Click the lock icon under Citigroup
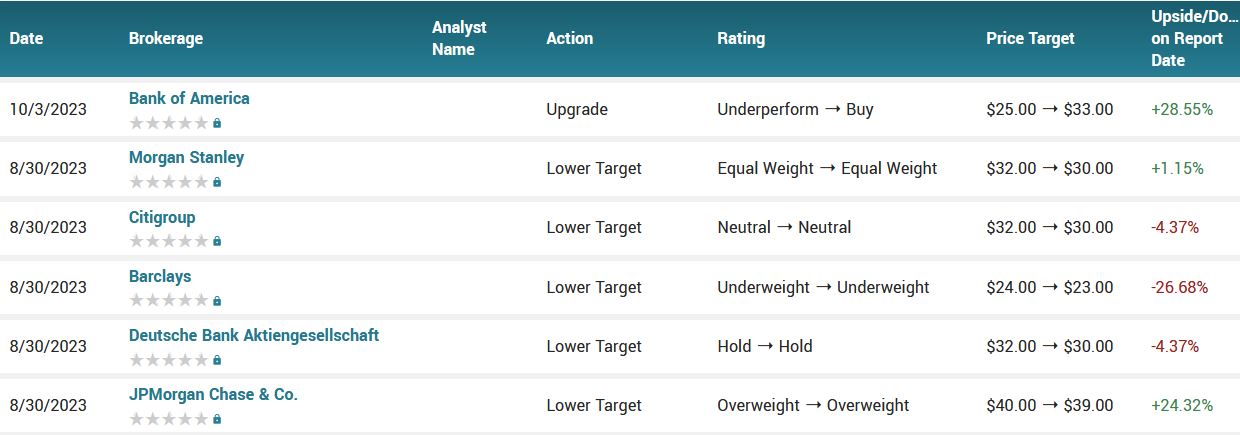Screen dimensions: 1240x435 (217, 241)
